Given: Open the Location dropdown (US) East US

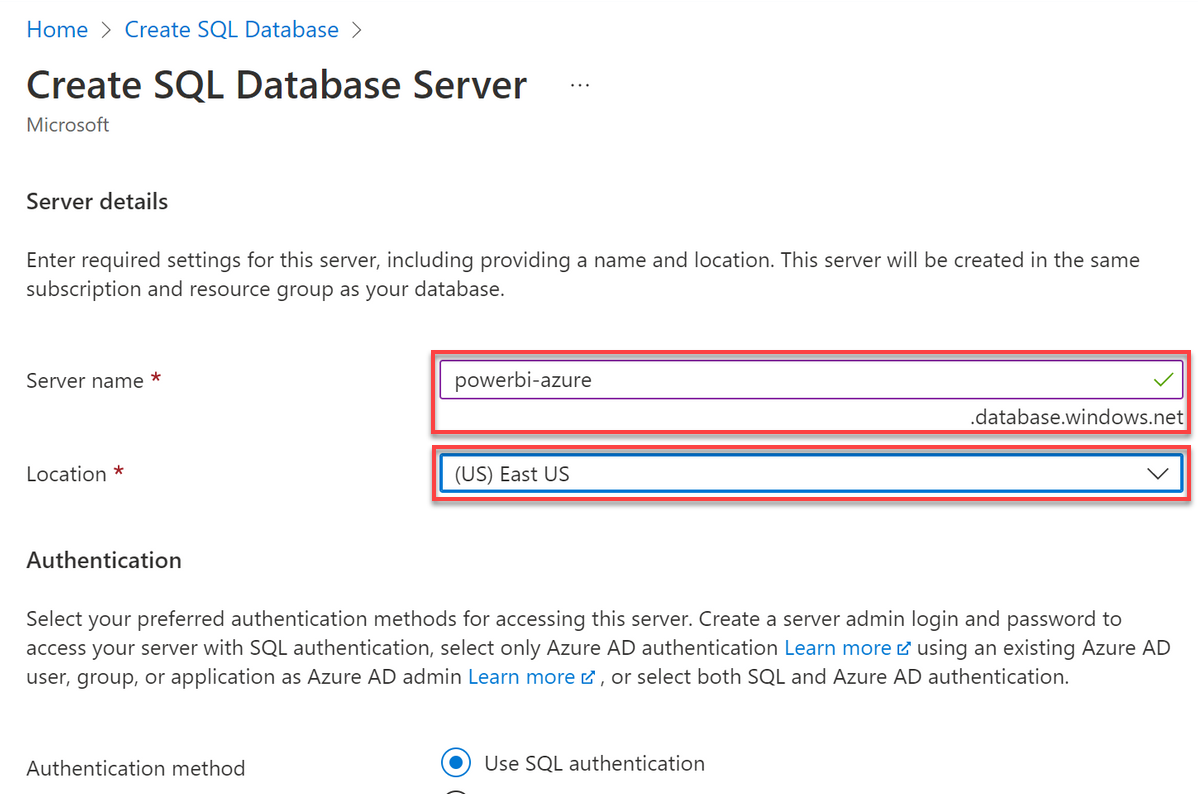Looking at the screenshot, I should [811, 474].
